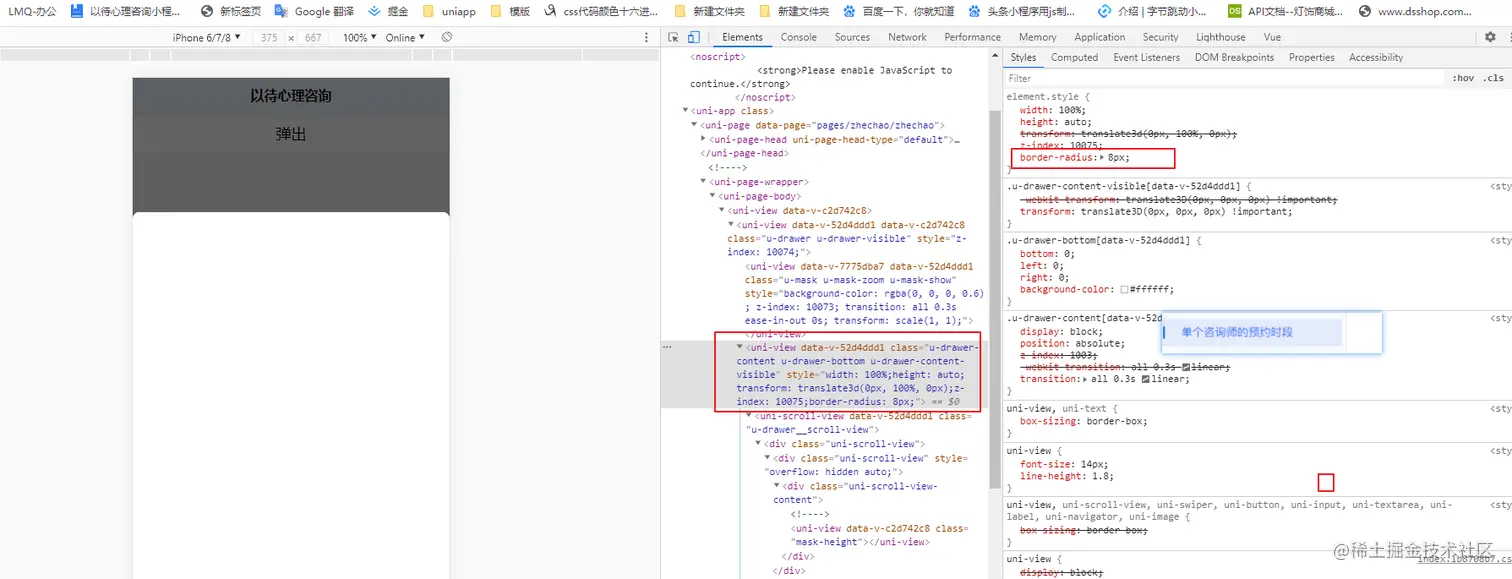
Task: Switch to the Vue tab
Action: (1272, 37)
